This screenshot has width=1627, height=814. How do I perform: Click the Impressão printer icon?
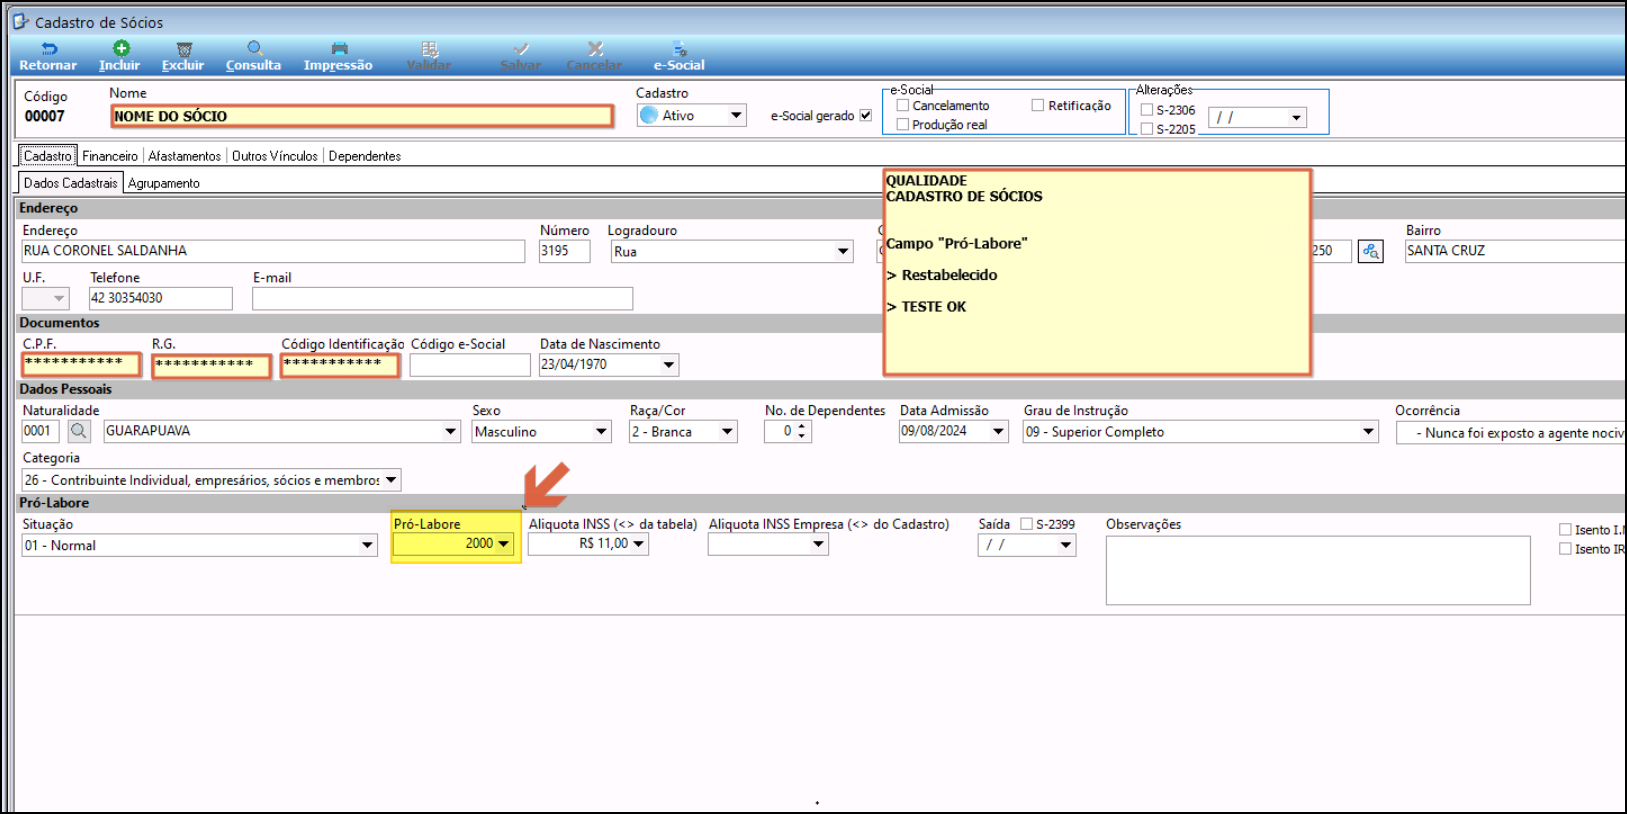click(x=339, y=48)
